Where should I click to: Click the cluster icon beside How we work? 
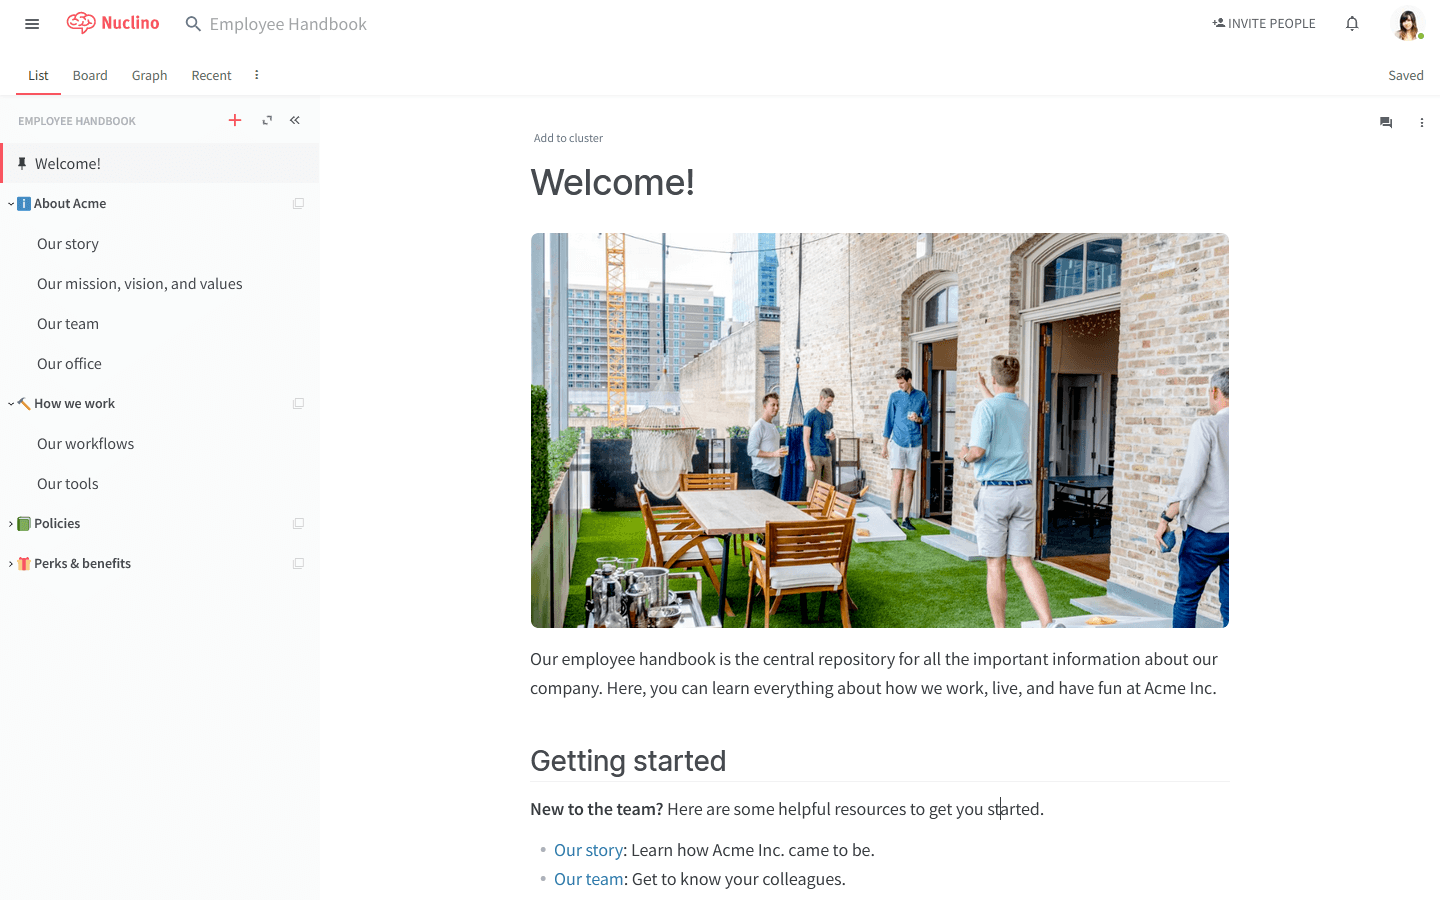(x=298, y=403)
